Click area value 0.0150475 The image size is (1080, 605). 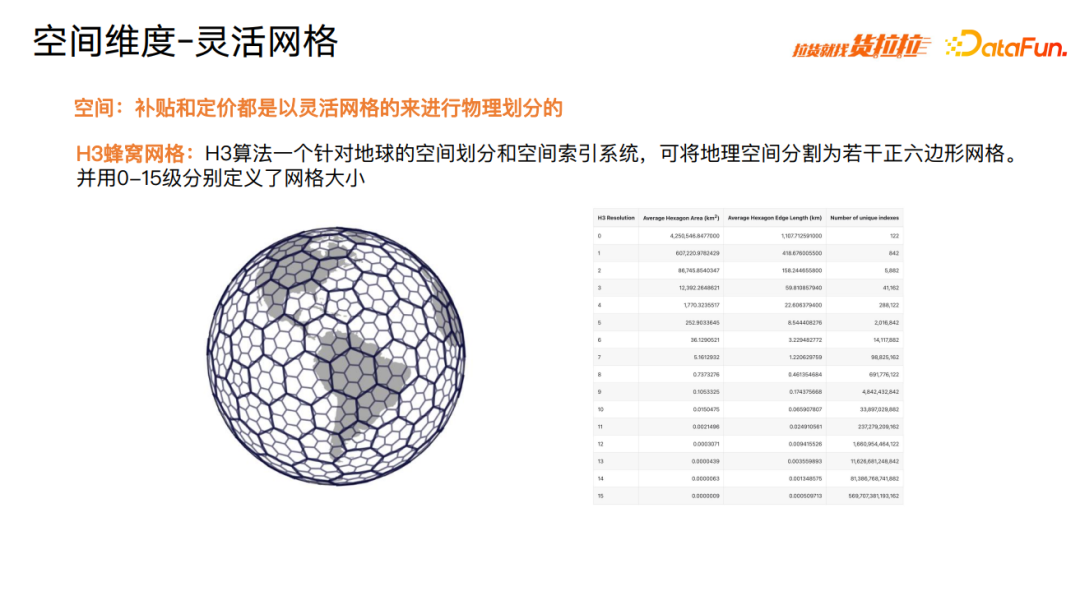point(706,409)
